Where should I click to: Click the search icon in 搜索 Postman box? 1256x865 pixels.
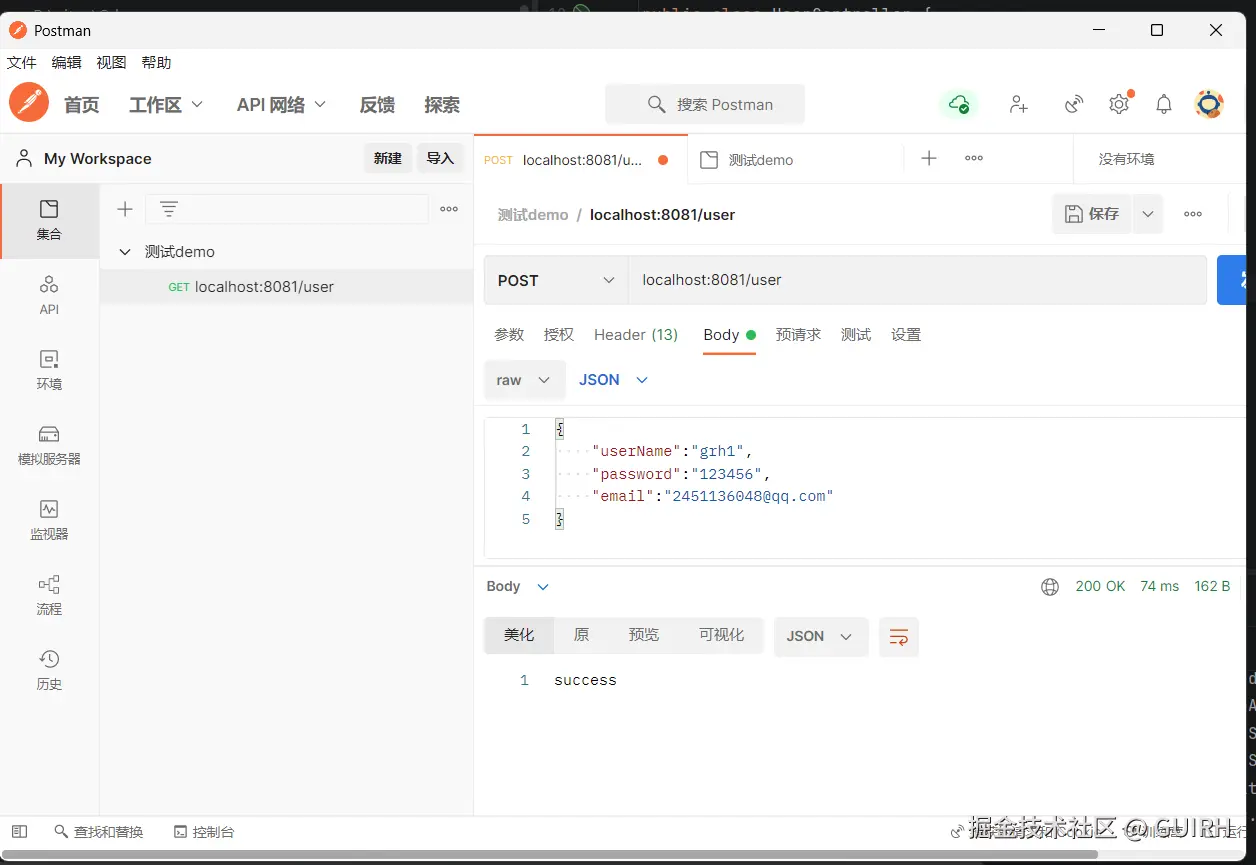[x=657, y=104]
